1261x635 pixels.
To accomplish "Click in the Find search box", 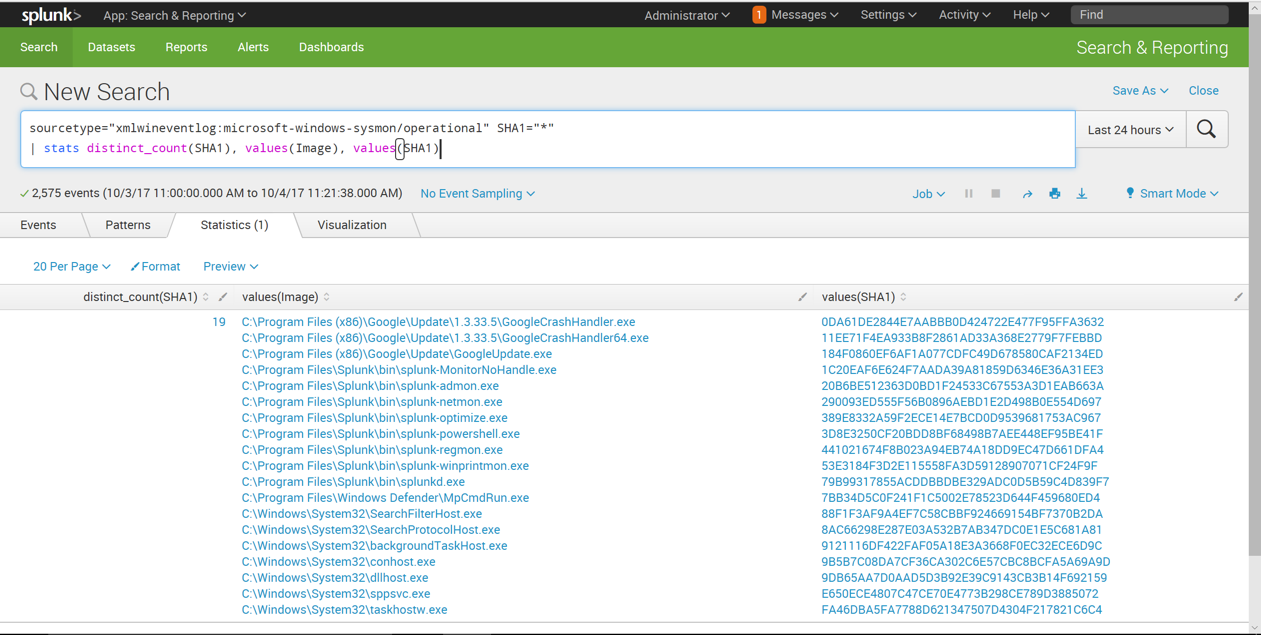I will click(1148, 15).
